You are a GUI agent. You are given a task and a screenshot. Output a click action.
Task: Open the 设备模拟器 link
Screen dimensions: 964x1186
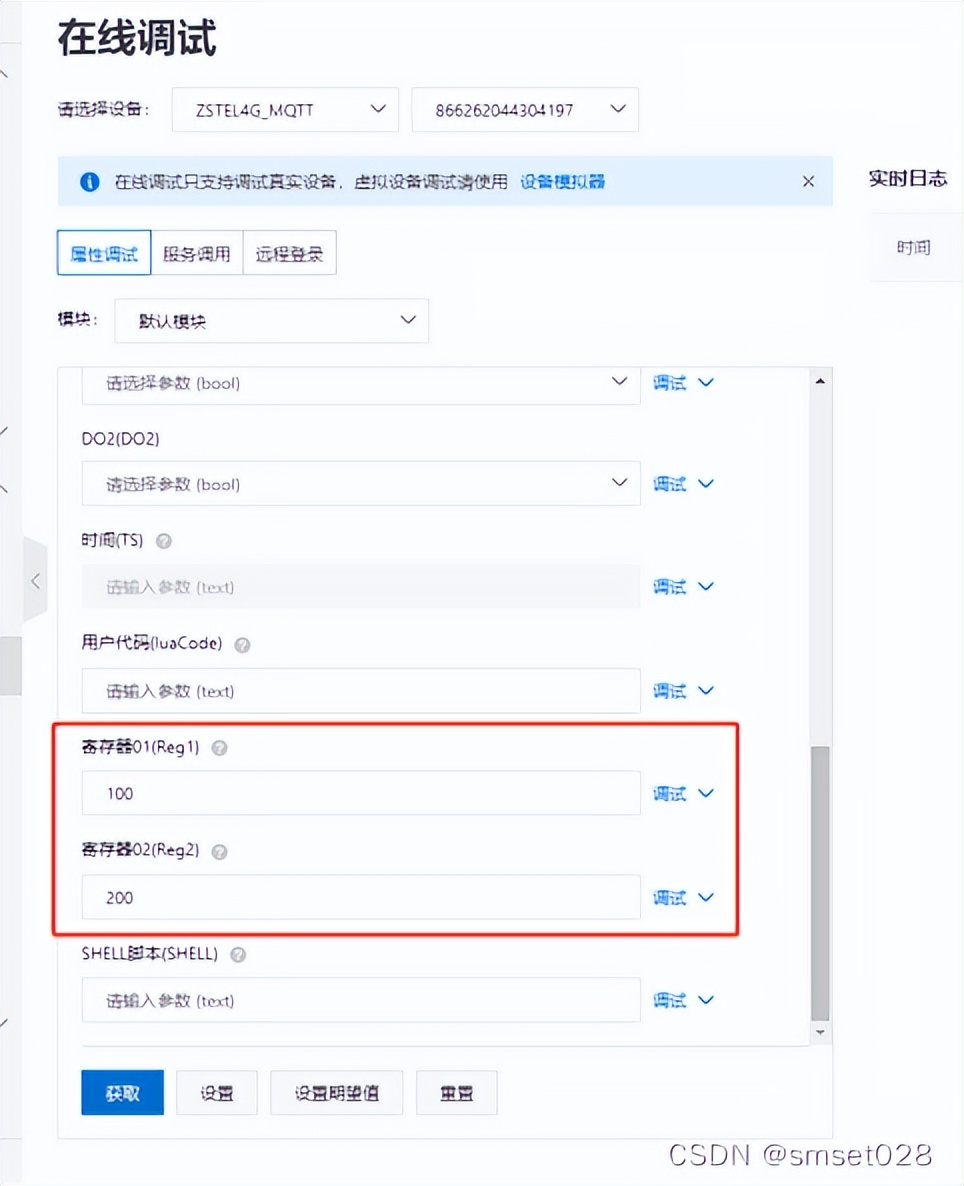tap(561, 182)
